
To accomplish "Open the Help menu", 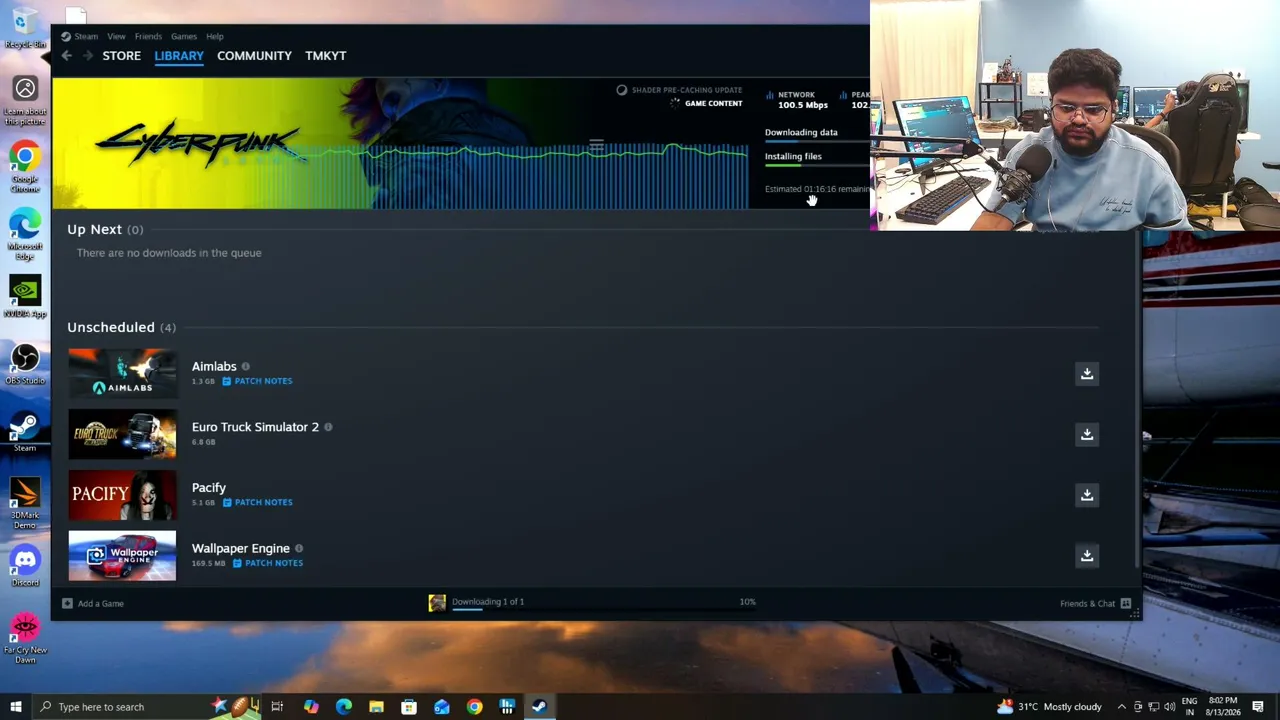I will click(215, 37).
